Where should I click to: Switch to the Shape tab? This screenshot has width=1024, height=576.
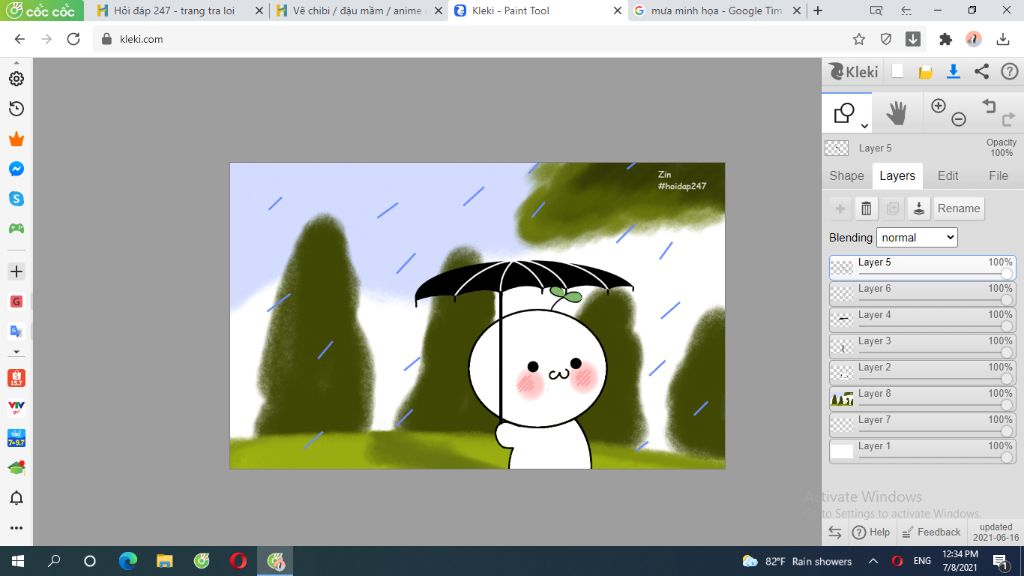pyautogui.click(x=846, y=176)
